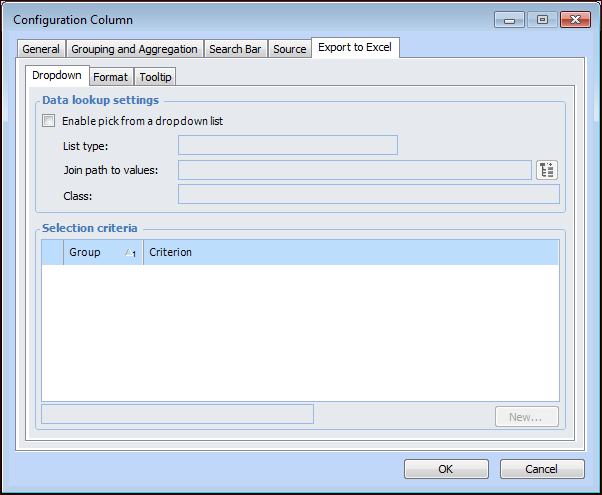The width and height of the screenshot is (602, 495).
Task: Select the Export to Excel tab
Action: [x=355, y=47]
